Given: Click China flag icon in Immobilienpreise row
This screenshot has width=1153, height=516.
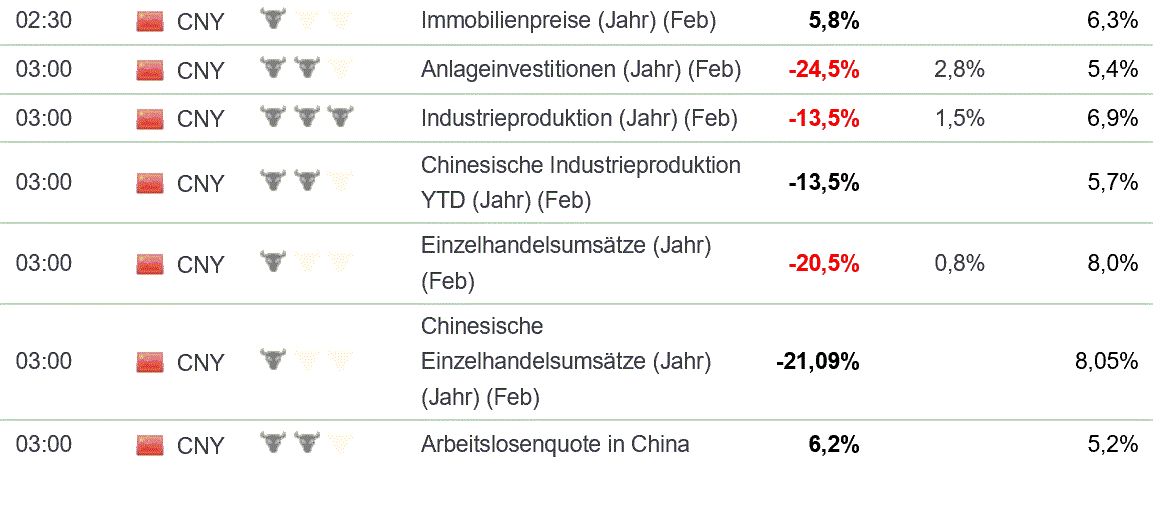Looking at the screenshot, I should [x=149, y=21].
